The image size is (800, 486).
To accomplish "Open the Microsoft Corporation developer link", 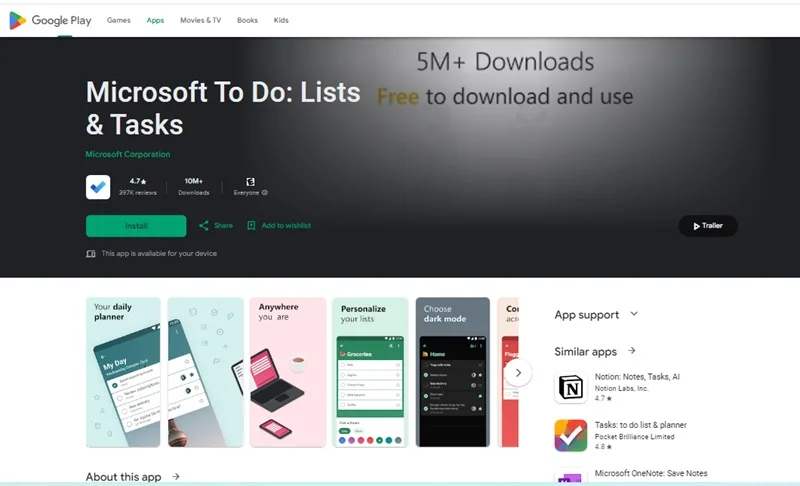I will click(x=128, y=154).
